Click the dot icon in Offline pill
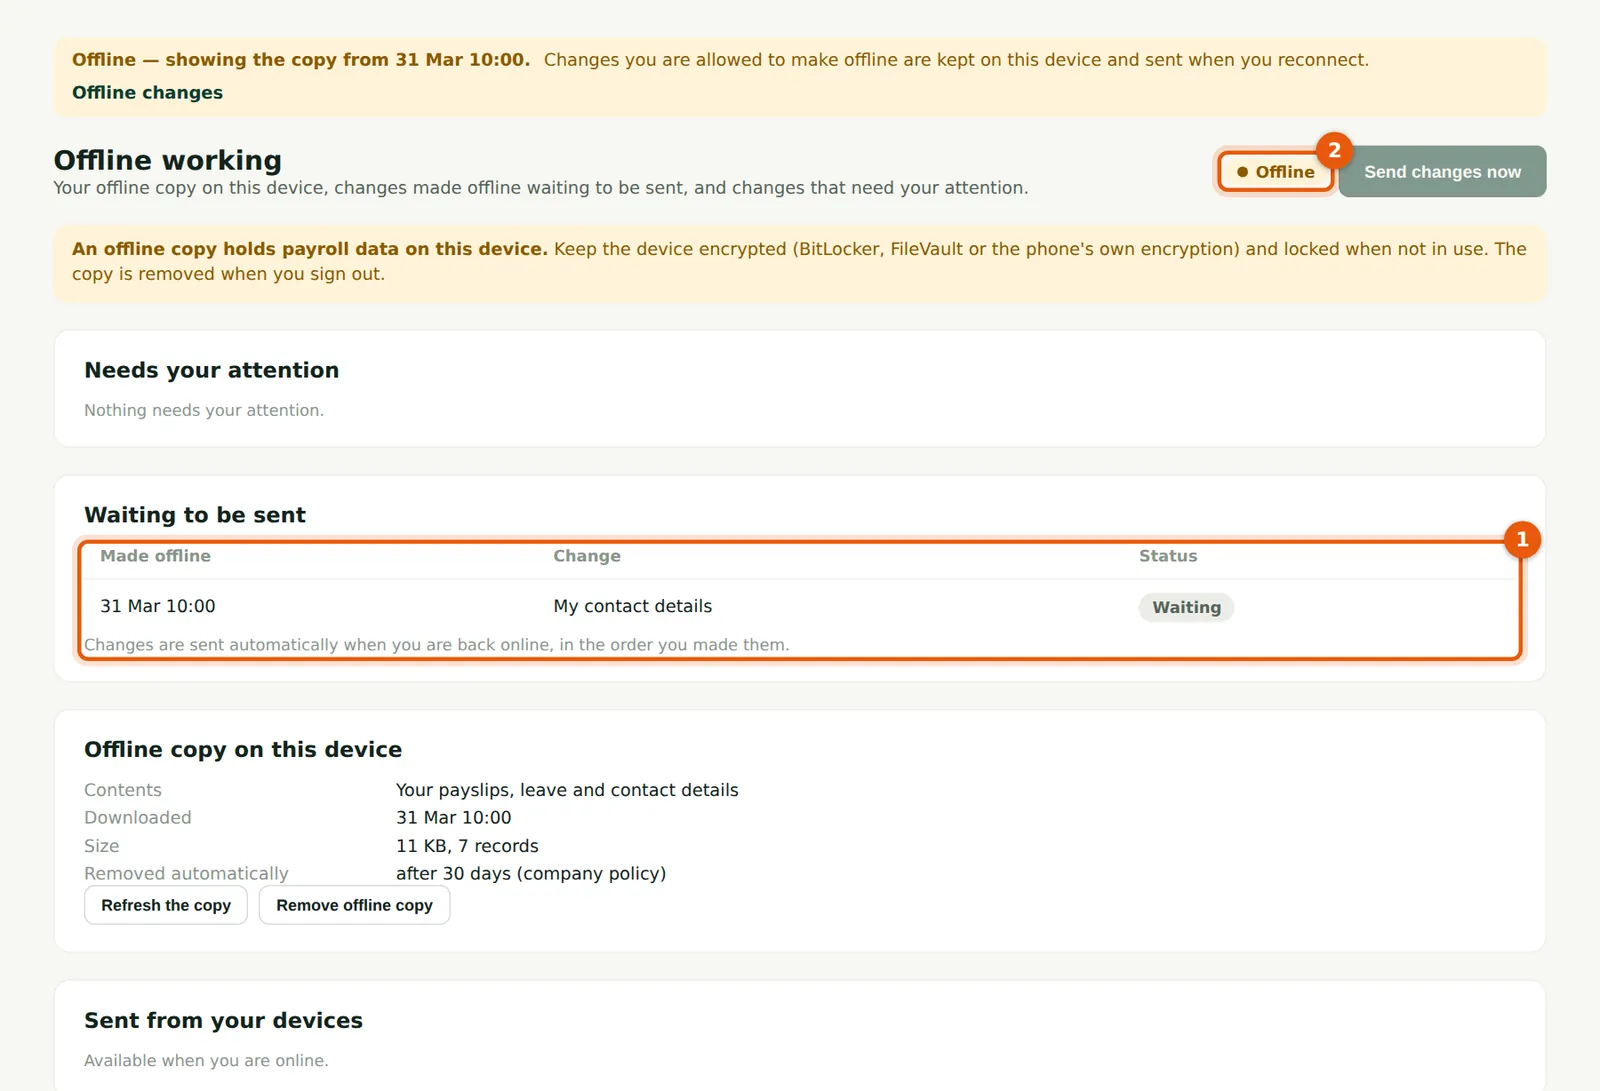The height and width of the screenshot is (1091, 1600). [x=1242, y=172]
